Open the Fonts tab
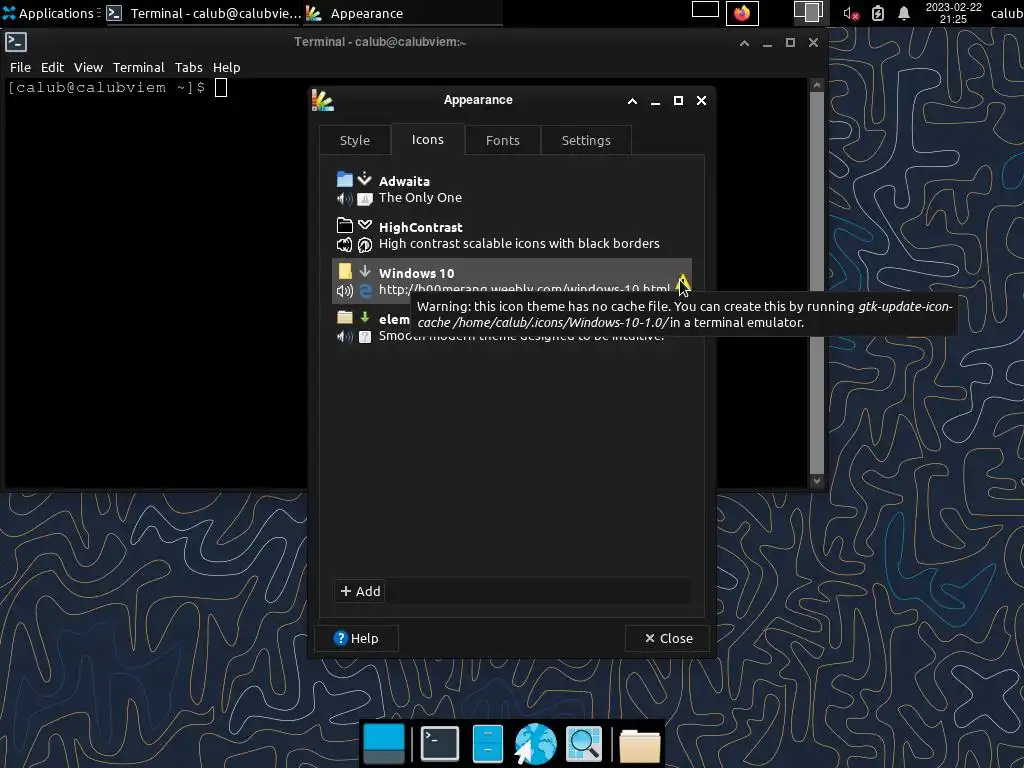 502,140
